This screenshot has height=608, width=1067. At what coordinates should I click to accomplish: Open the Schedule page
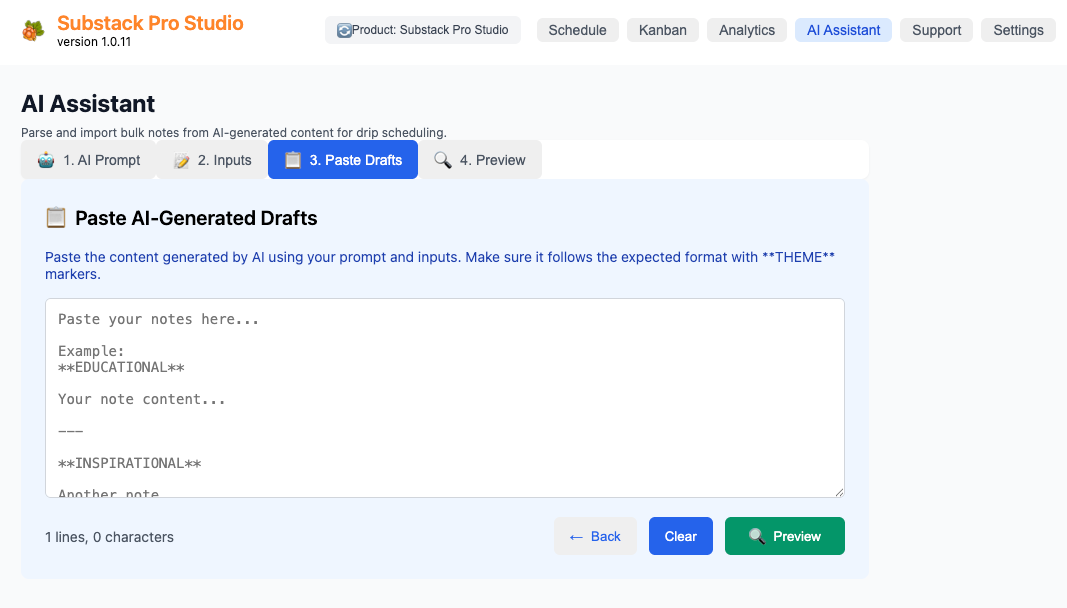coord(578,30)
